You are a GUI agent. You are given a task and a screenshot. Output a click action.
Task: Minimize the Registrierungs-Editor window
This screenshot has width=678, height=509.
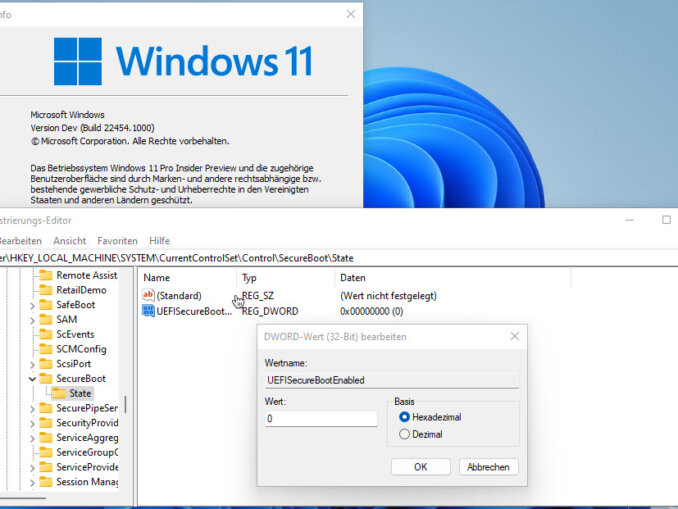(630, 220)
